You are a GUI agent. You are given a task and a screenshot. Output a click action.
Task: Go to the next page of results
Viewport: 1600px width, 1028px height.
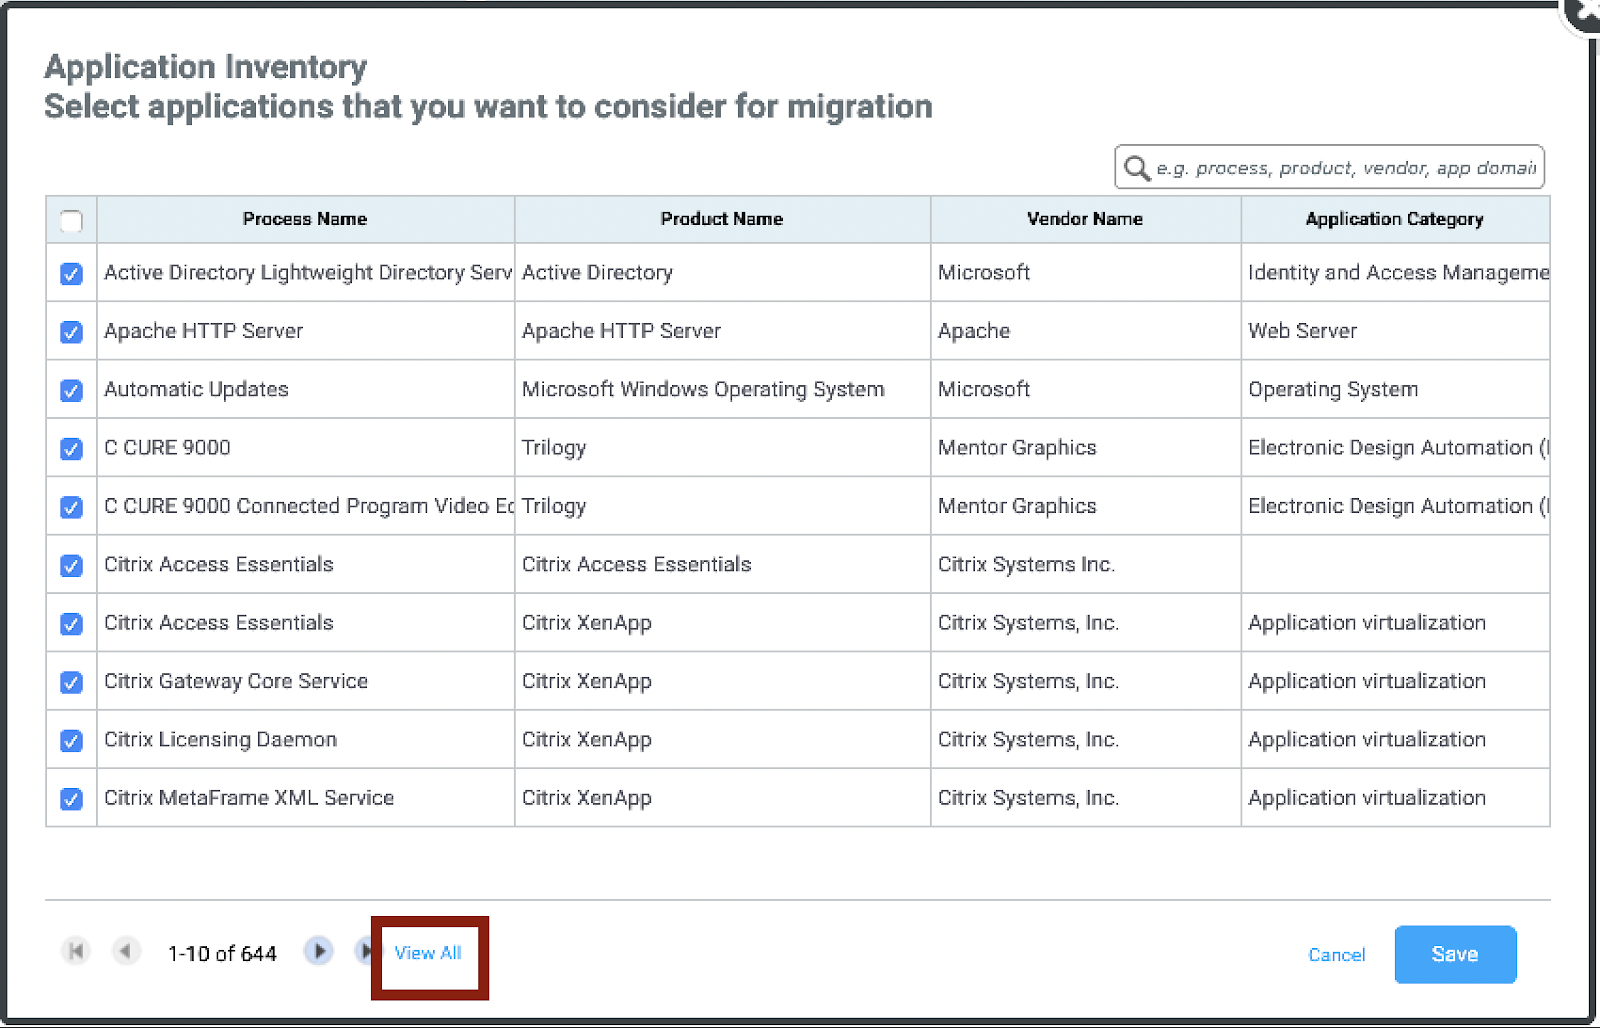tap(319, 950)
